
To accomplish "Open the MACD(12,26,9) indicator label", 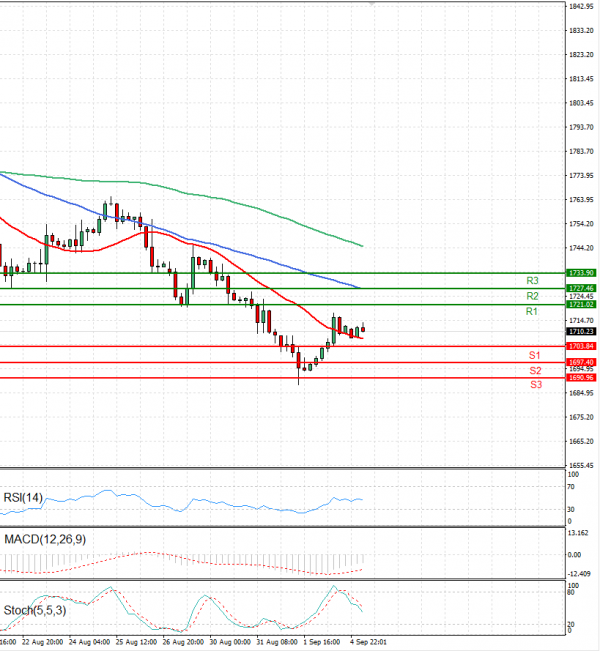I will (44, 539).
